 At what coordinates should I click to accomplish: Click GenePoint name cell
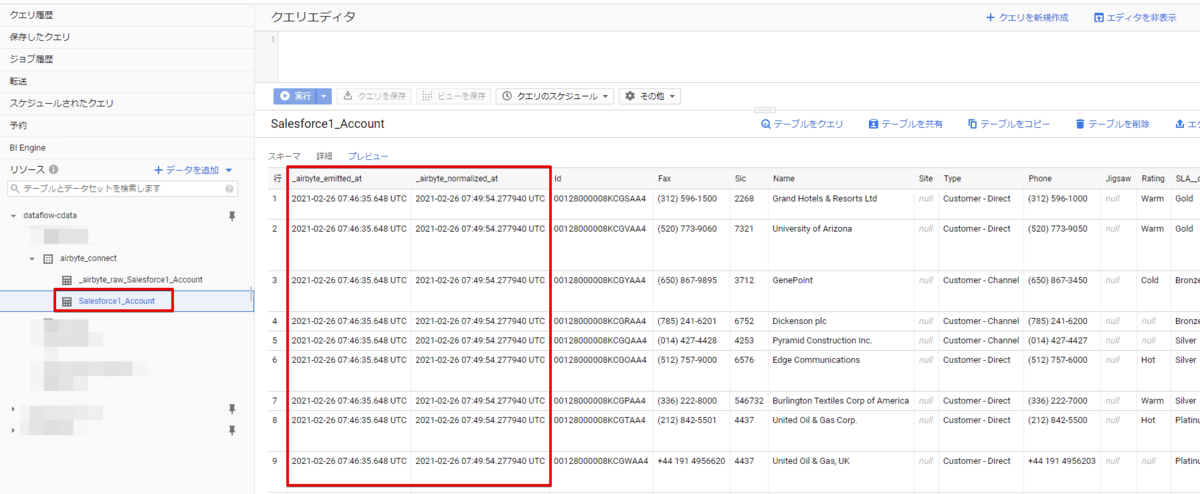coord(793,280)
